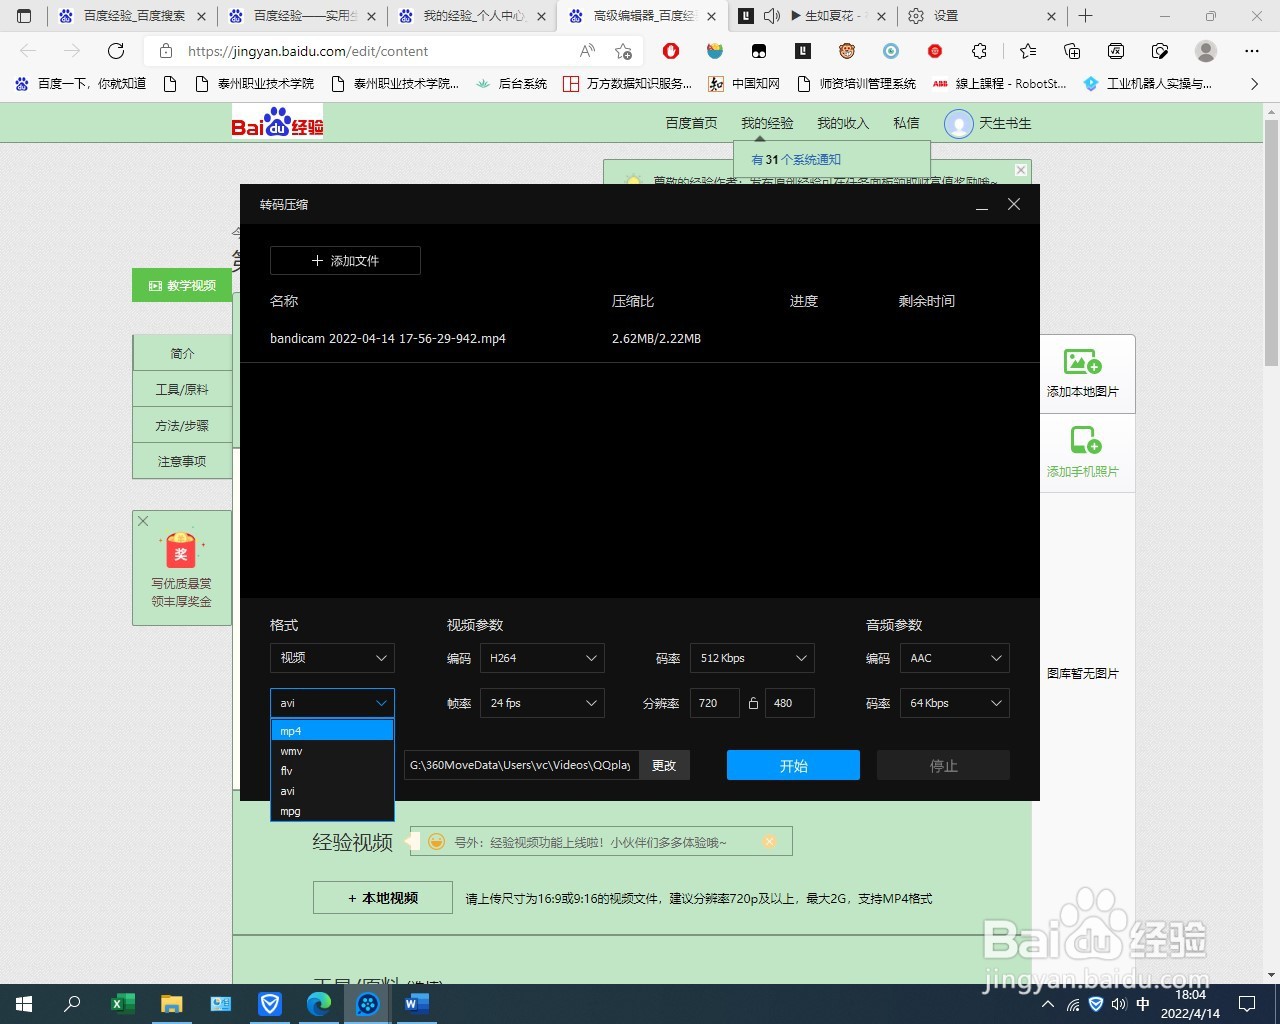Switch to 我的经验_个人中心 tab
Image resolution: width=1280 pixels, height=1024 pixels.
click(x=473, y=16)
